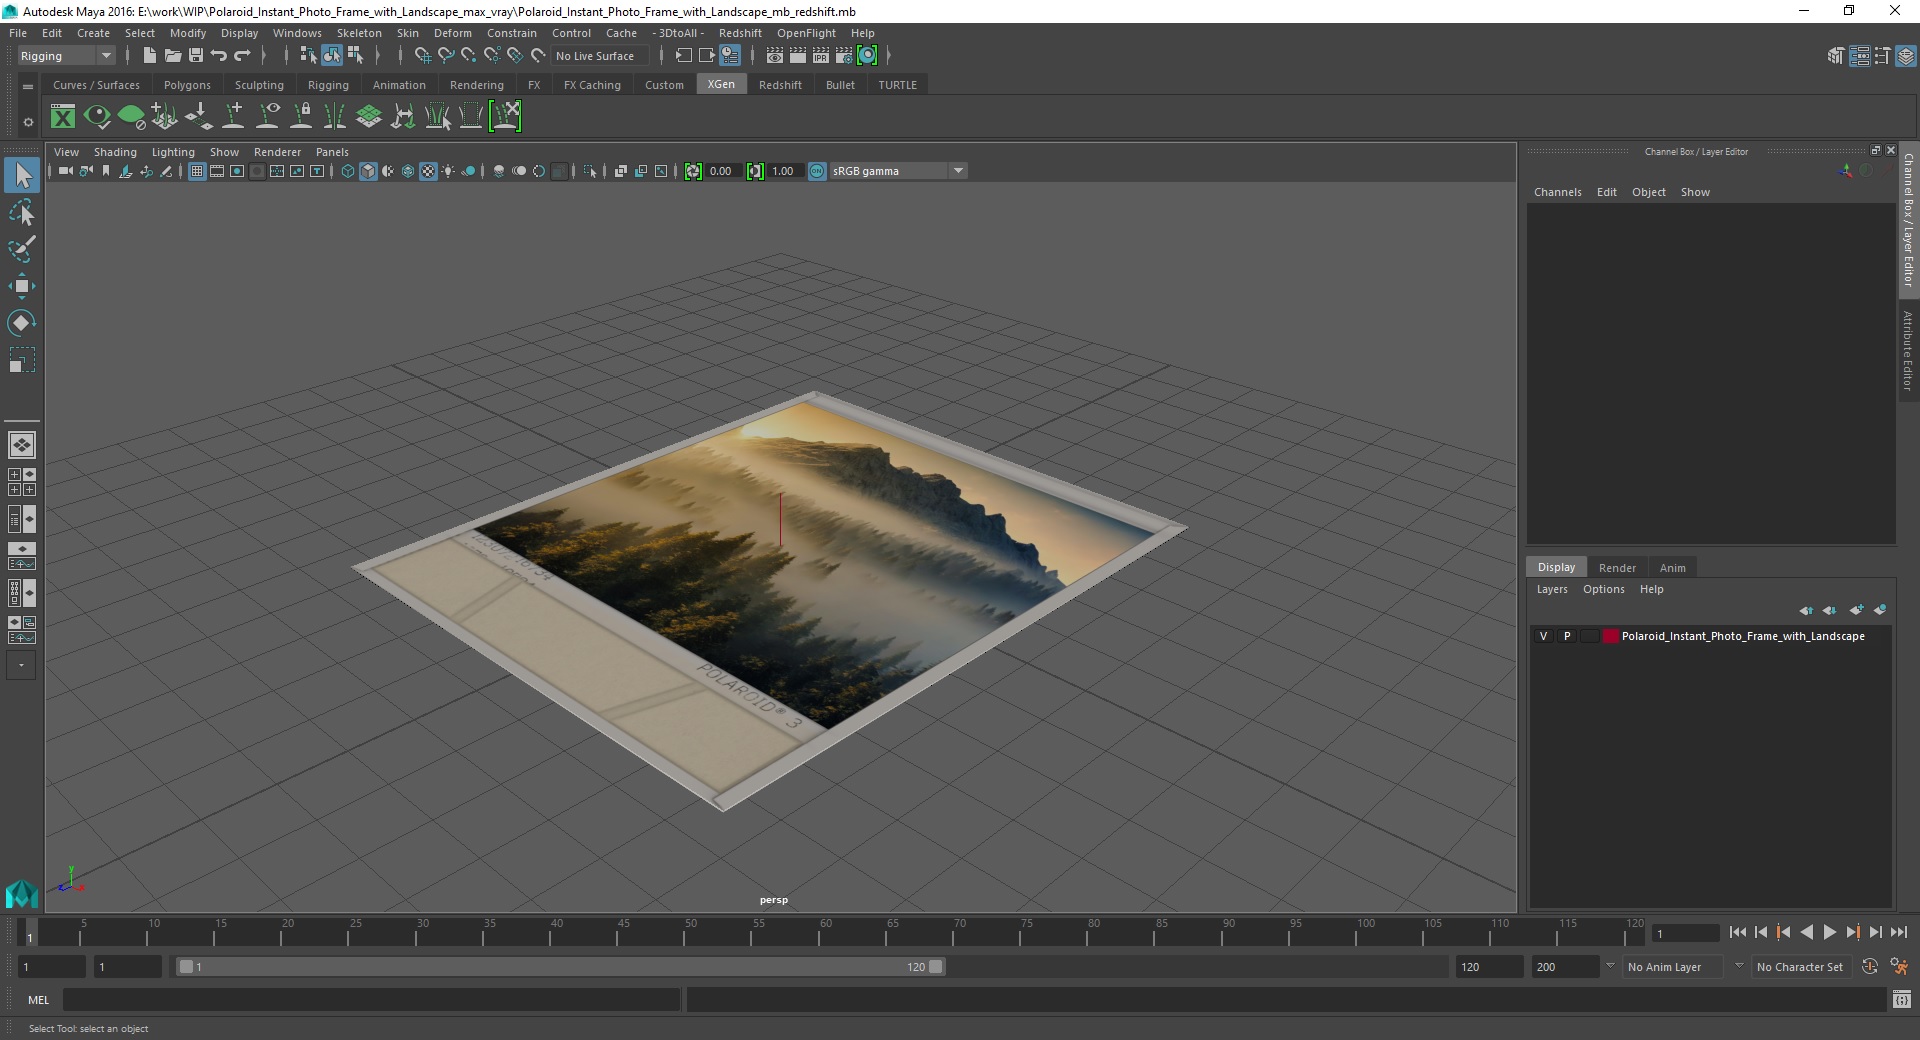
Task: Open the Rigging menu set dropdown
Action: coord(65,56)
